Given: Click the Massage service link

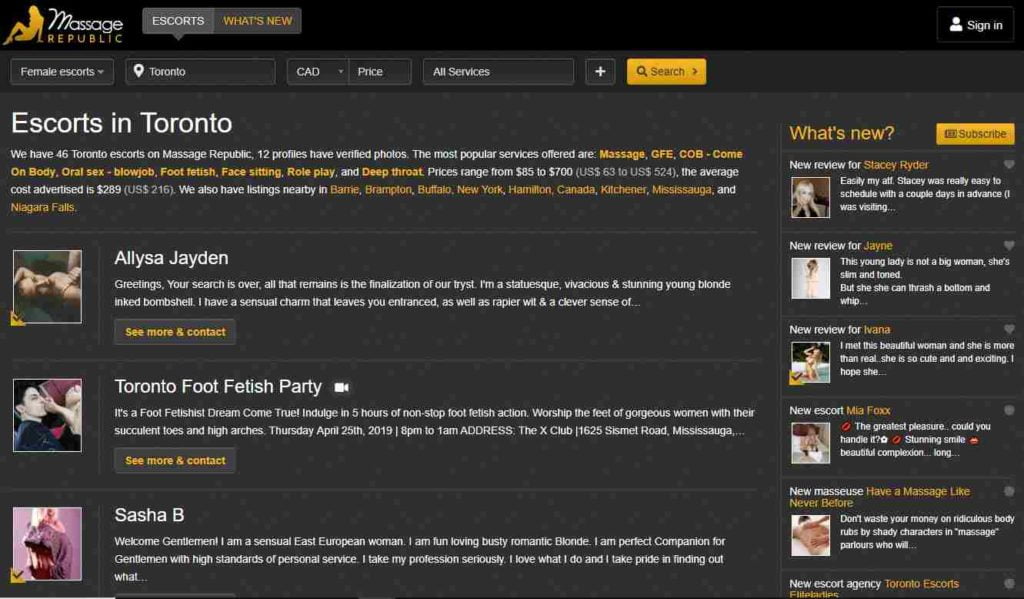Looking at the screenshot, I should click(622, 154).
